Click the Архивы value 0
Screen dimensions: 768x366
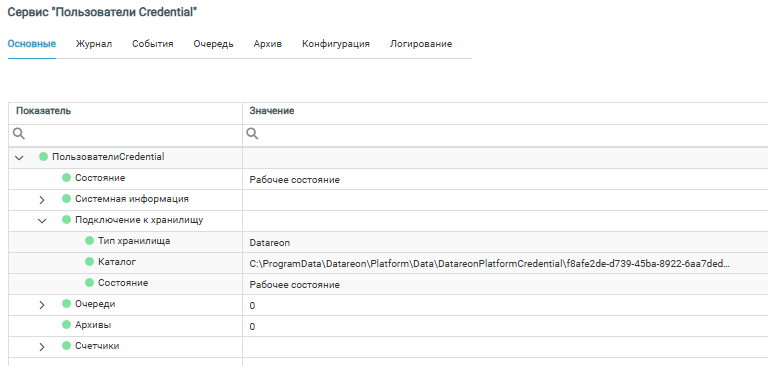tap(252, 327)
